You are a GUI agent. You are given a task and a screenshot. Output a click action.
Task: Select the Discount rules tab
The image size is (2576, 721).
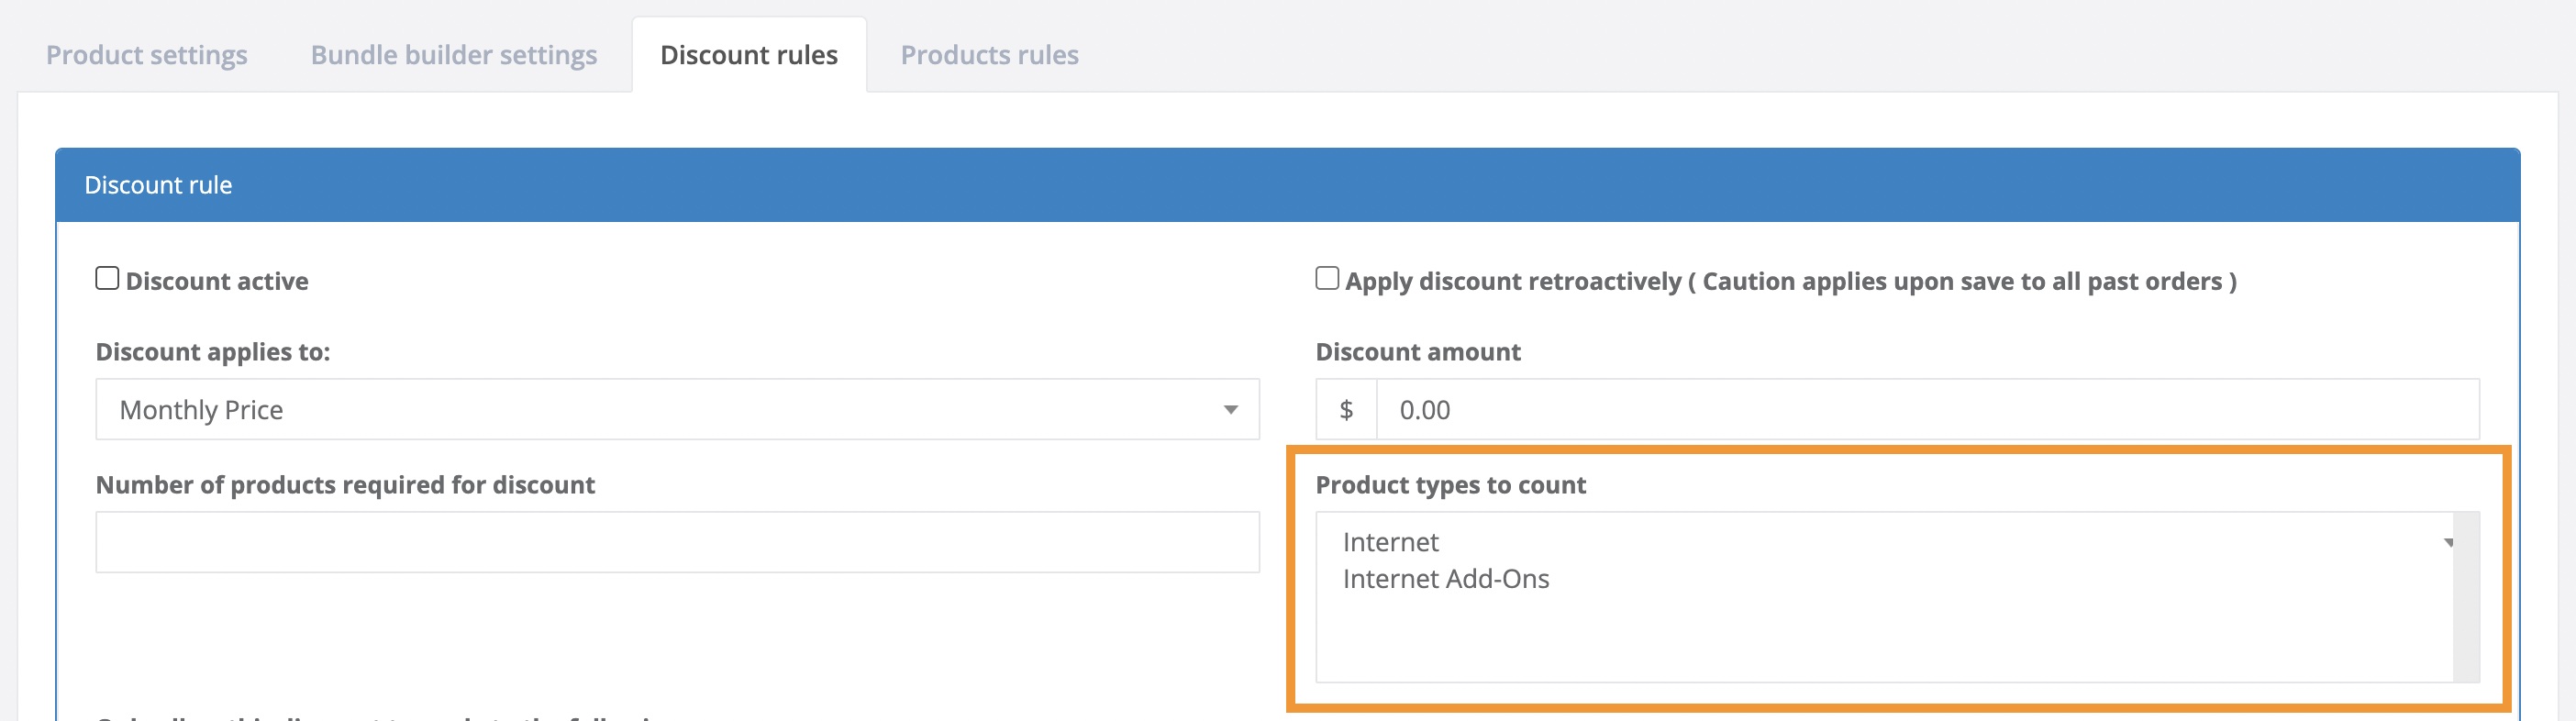tap(748, 55)
